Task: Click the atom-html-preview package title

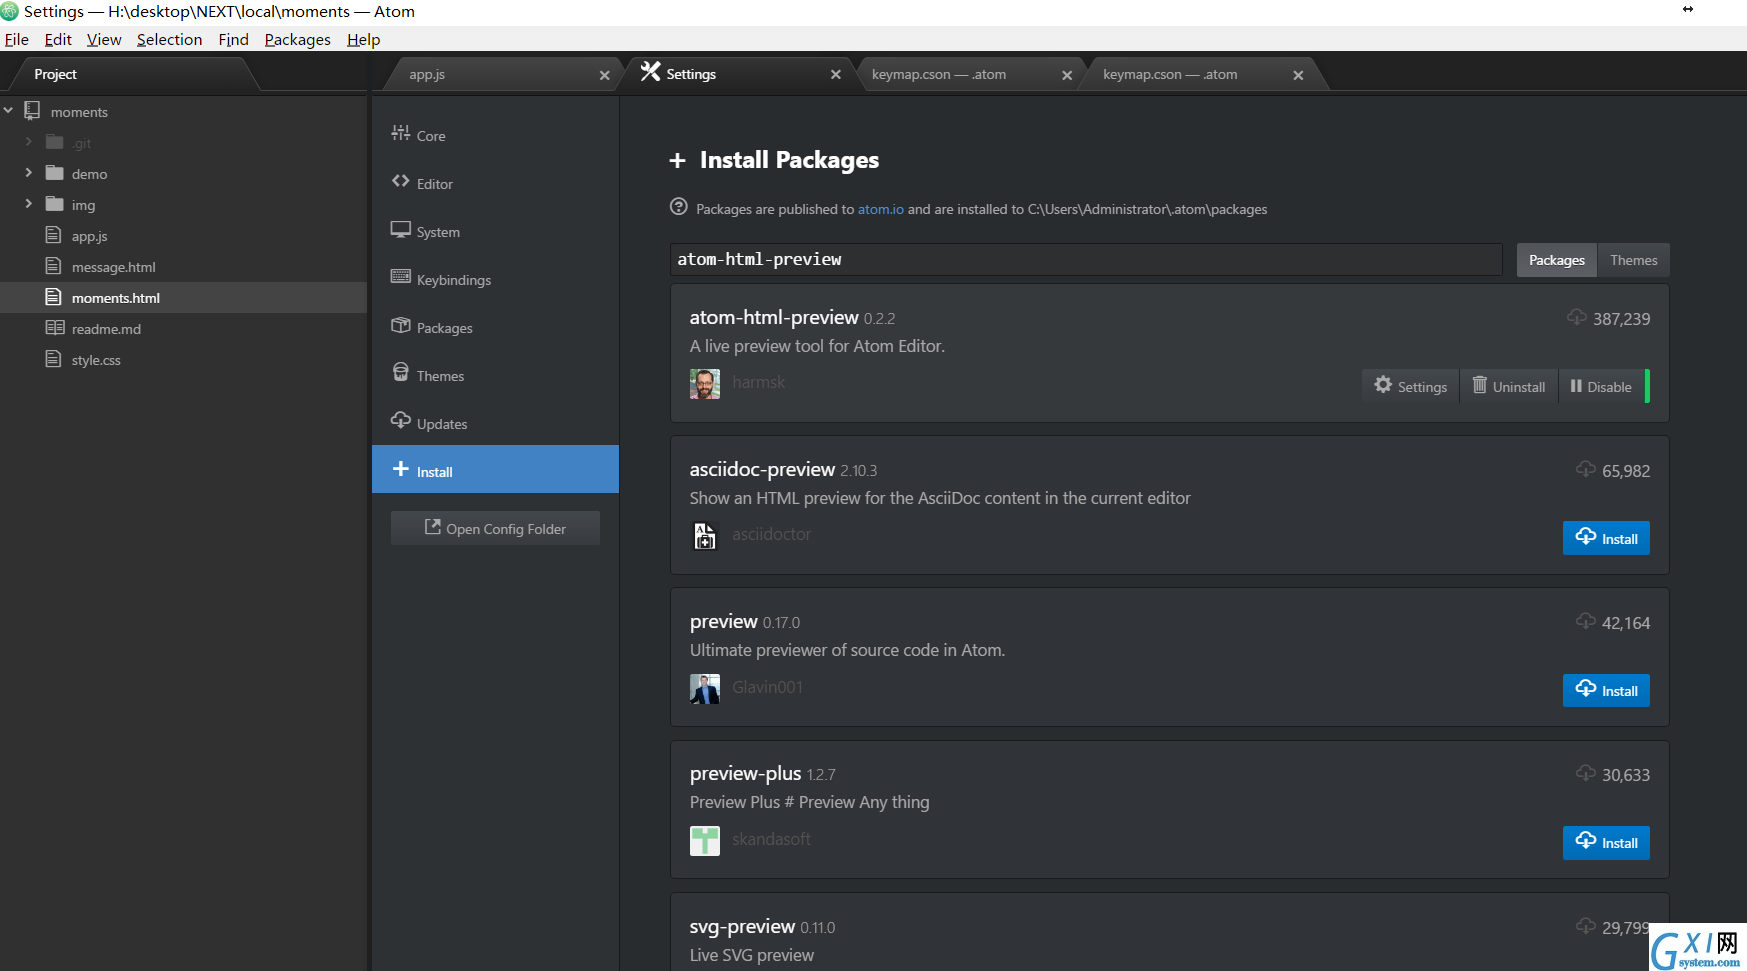Action: (774, 317)
